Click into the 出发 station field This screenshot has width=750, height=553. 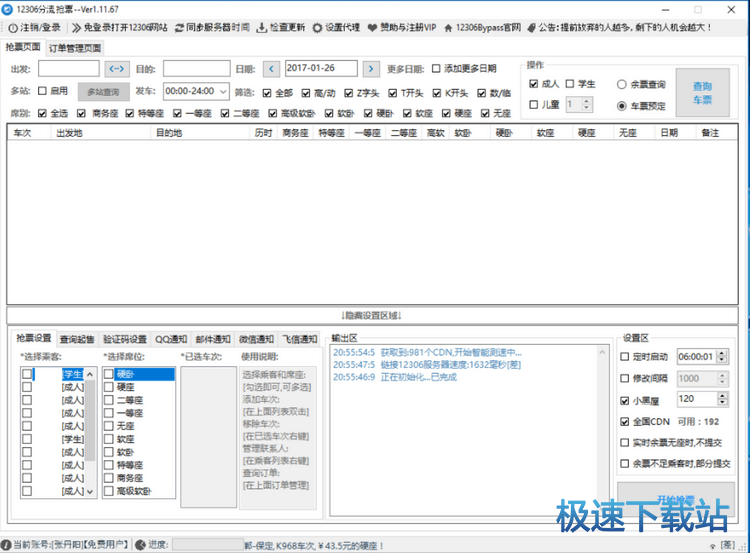(68, 69)
